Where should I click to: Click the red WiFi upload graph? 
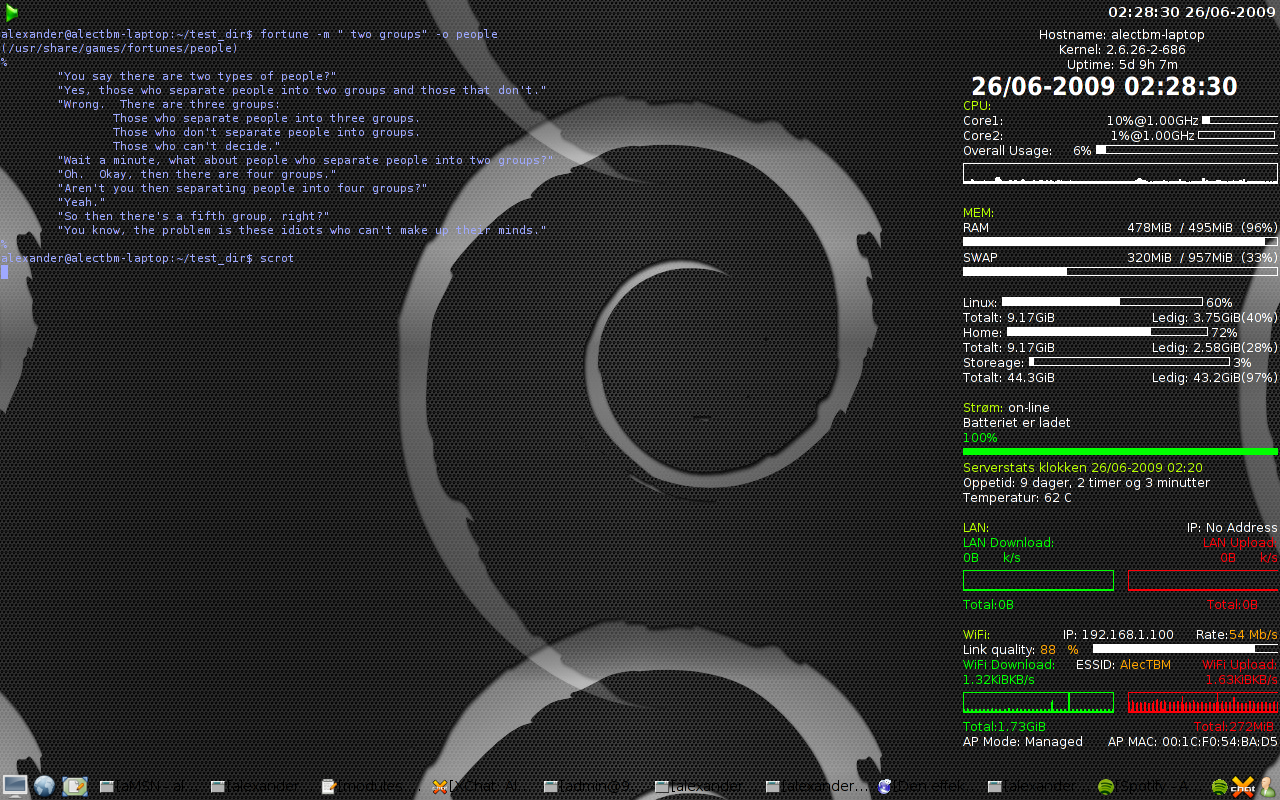1203,702
